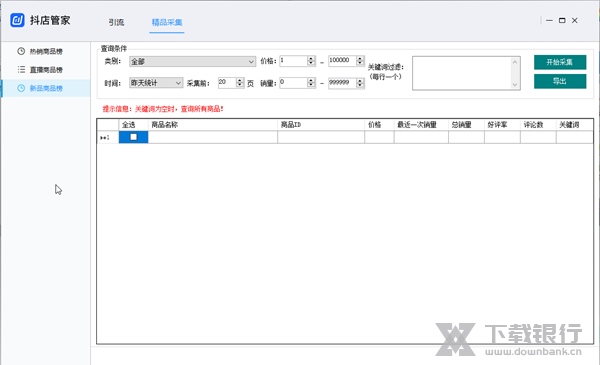Click the 开始采集 button
Image resolution: width=600 pixels, height=365 pixels.
coord(560,62)
